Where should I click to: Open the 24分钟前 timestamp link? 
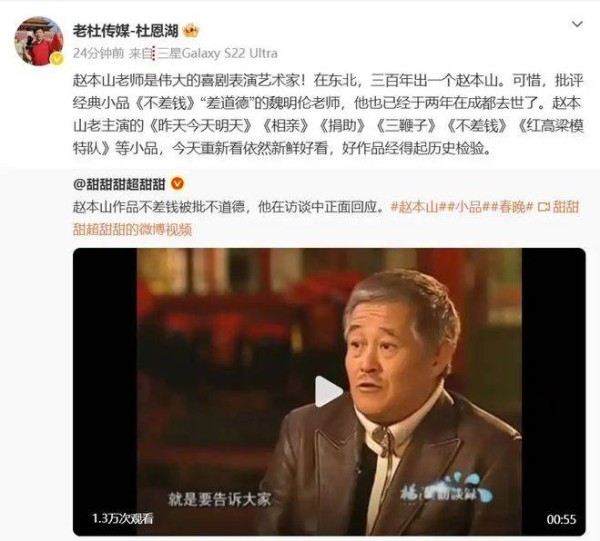coord(98,53)
